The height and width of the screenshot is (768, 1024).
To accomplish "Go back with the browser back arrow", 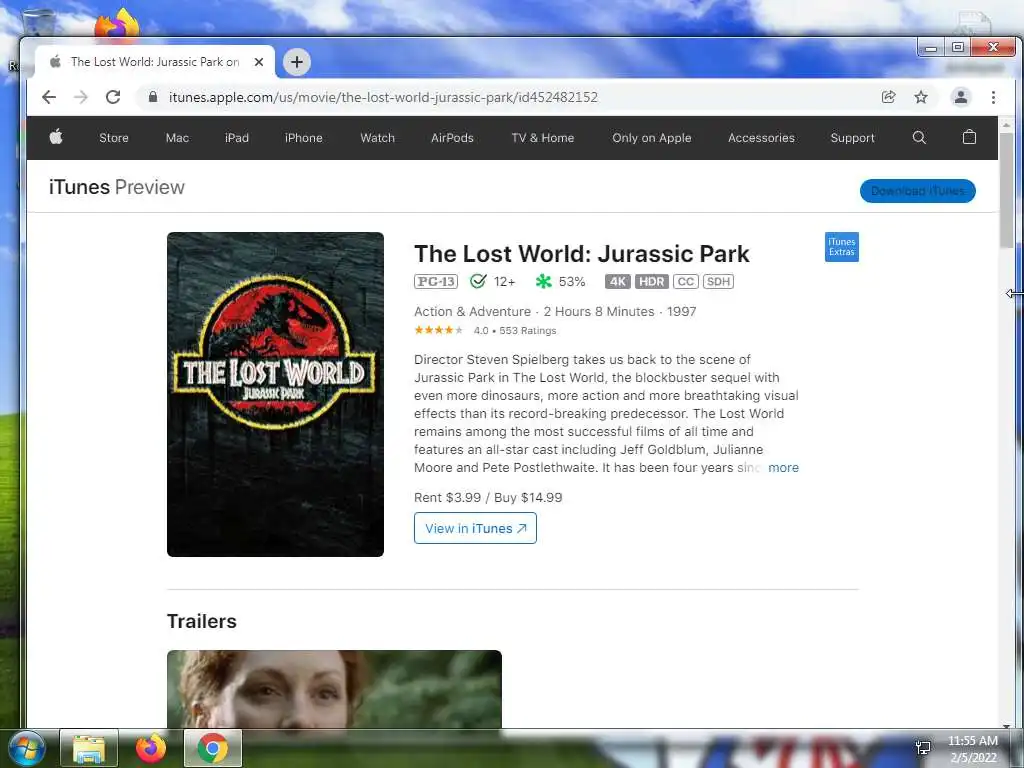I will click(x=49, y=97).
